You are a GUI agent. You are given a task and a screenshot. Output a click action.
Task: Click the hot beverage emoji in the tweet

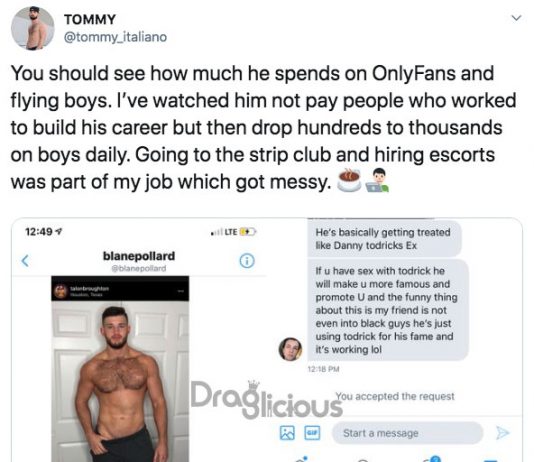click(x=349, y=180)
